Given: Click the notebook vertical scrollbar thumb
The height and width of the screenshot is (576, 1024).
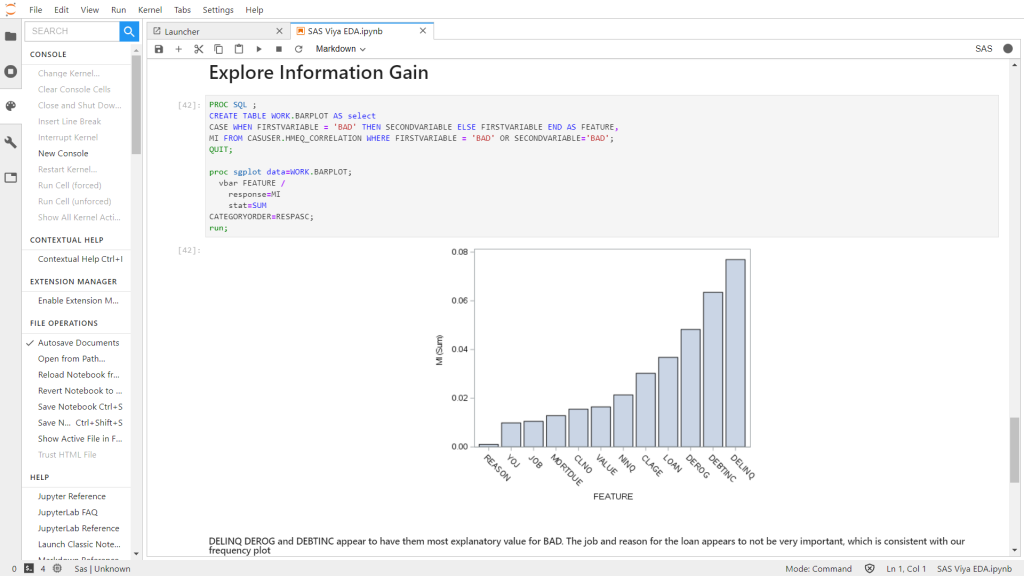Looking at the screenshot, I should (1014, 448).
